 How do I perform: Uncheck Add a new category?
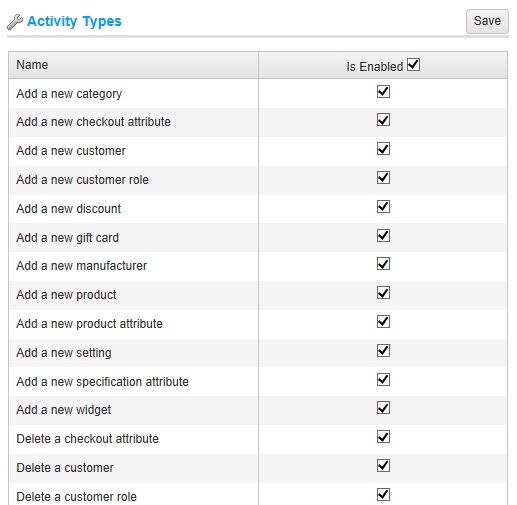[383, 92]
